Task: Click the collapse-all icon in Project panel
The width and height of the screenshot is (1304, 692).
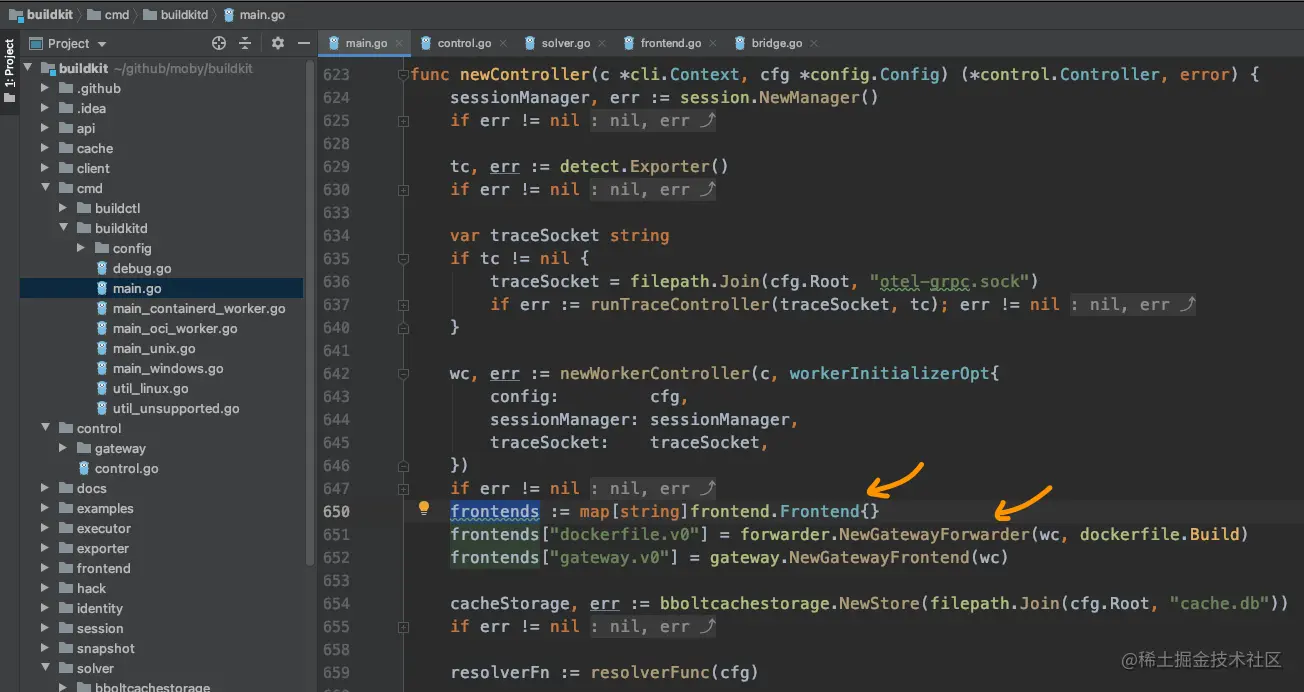Action: click(x=246, y=43)
